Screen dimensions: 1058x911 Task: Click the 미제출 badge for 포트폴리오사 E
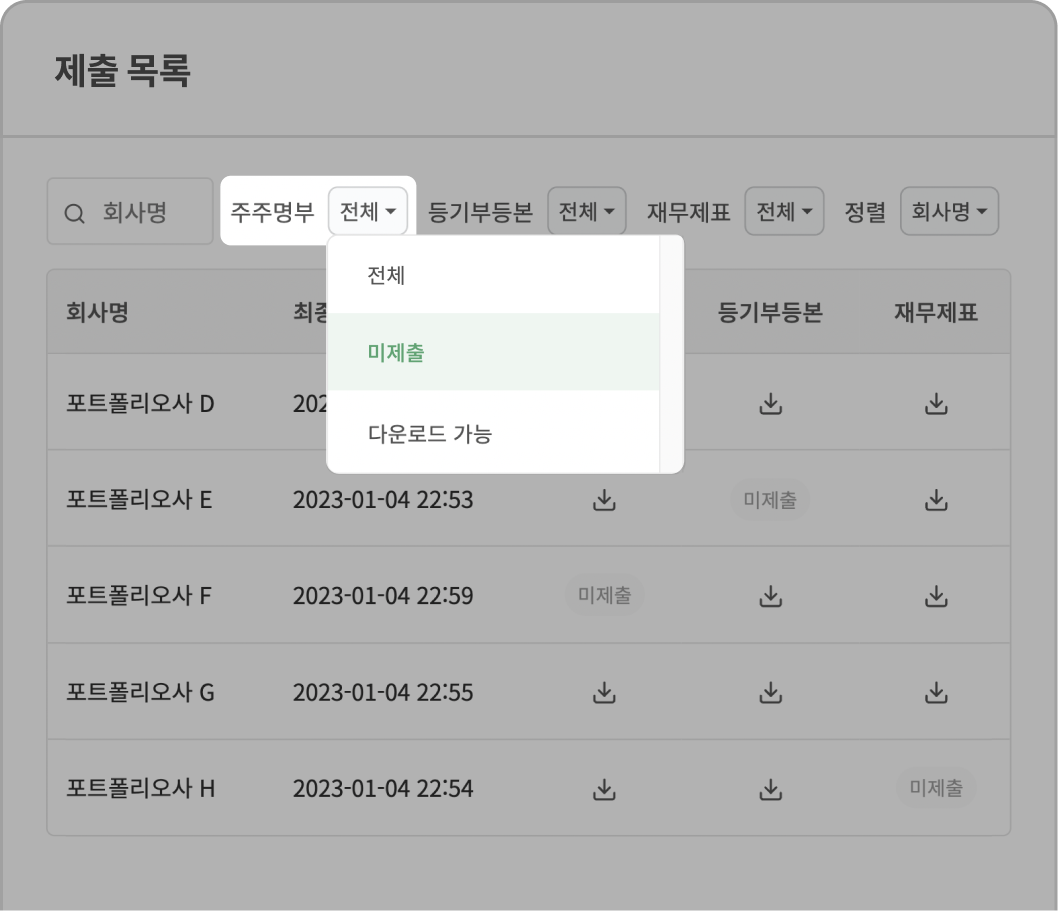click(x=769, y=499)
